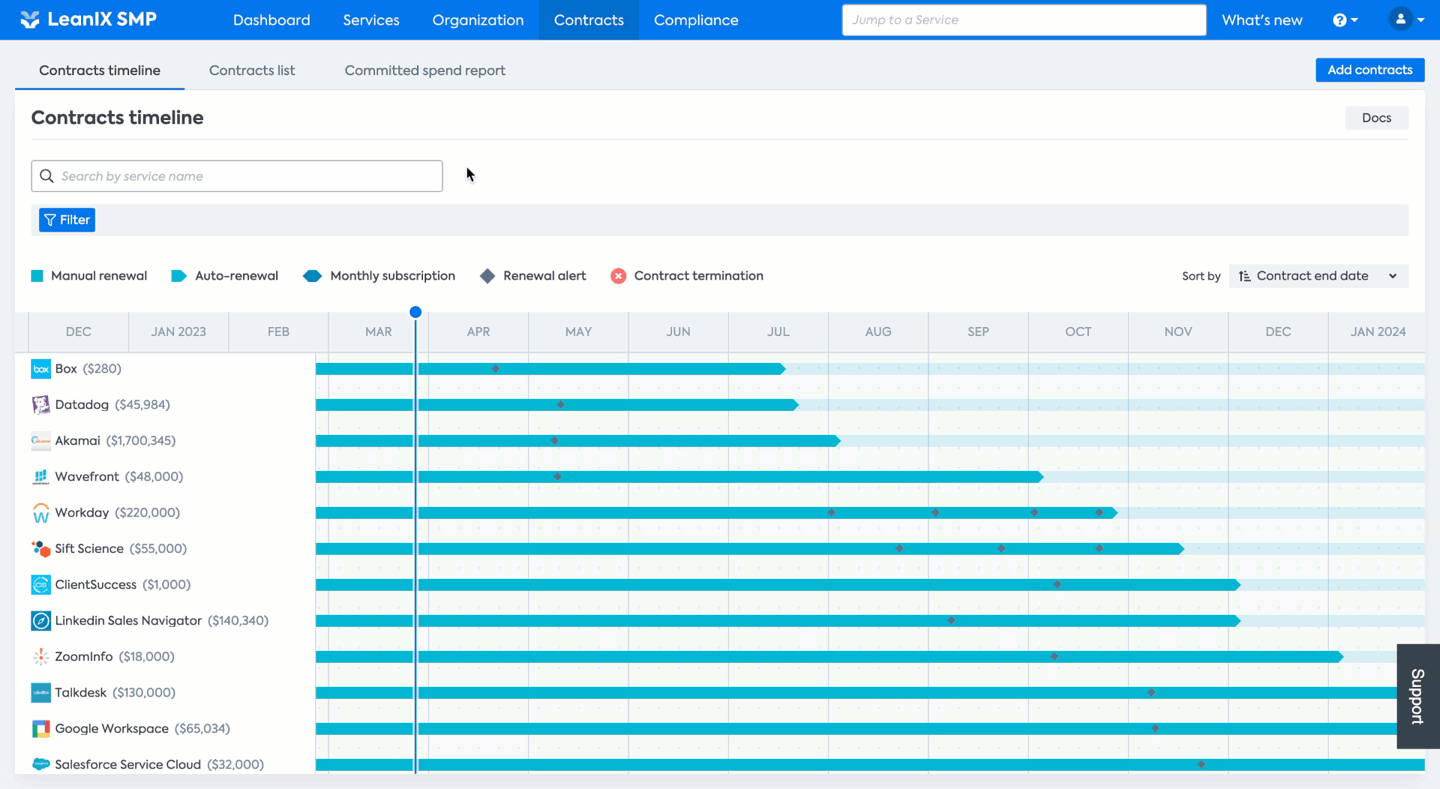Open the Dashboard menu
This screenshot has height=789, width=1440.
click(271, 20)
